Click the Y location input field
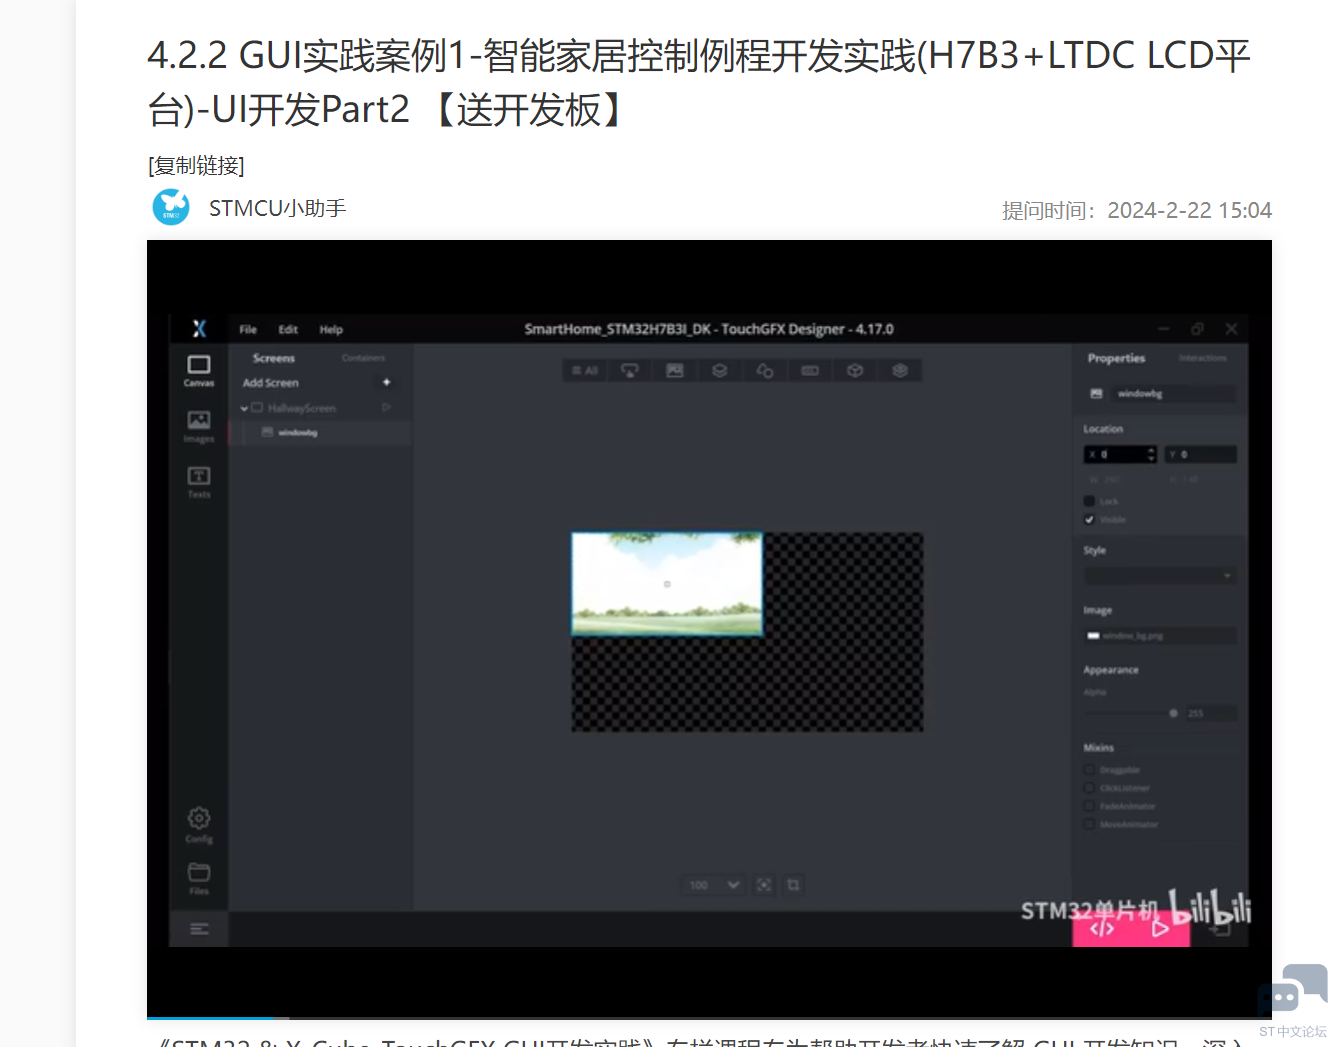The width and height of the screenshot is (1336, 1047). click(1201, 454)
